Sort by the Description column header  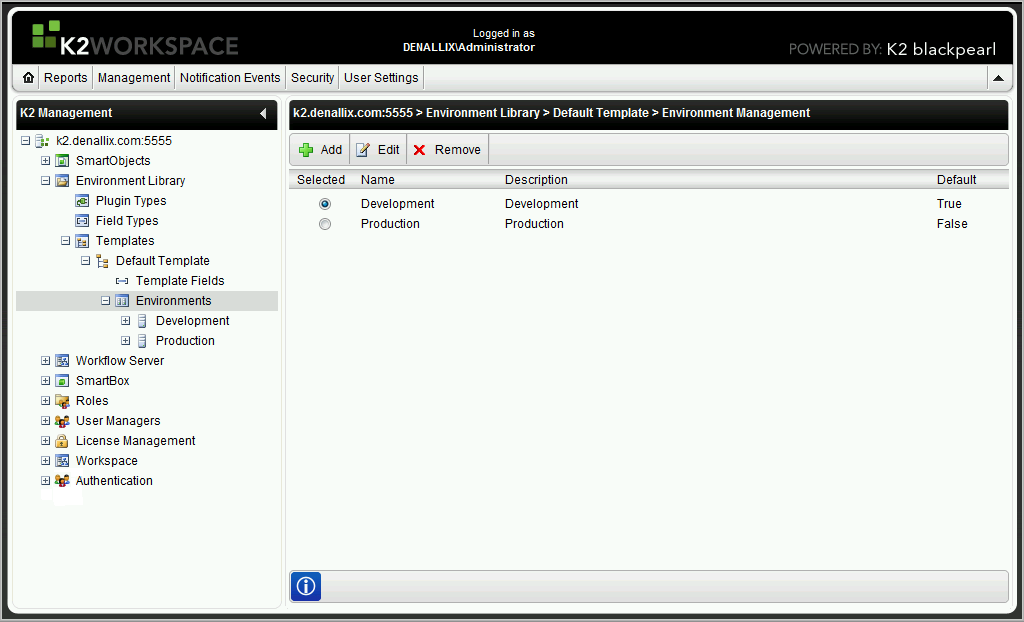pyautogui.click(x=536, y=180)
